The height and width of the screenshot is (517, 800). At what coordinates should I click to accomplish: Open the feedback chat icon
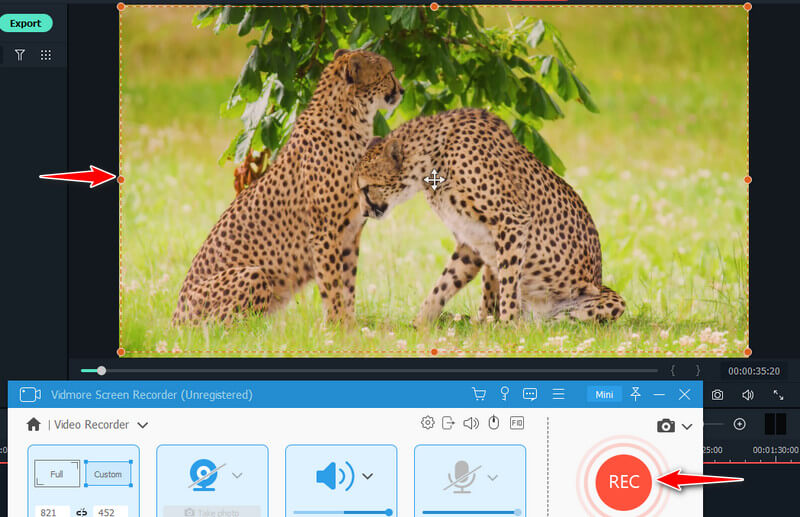click(531, 395)
